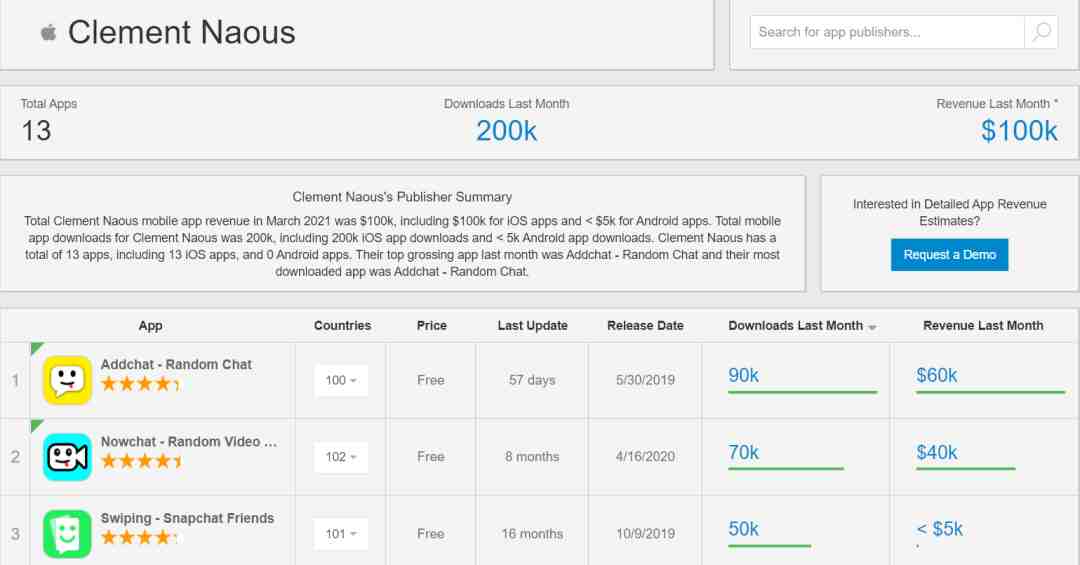Screen dimensions: 1080x565
Task: Click the Request a Demo button
Action: coord(949,255)
